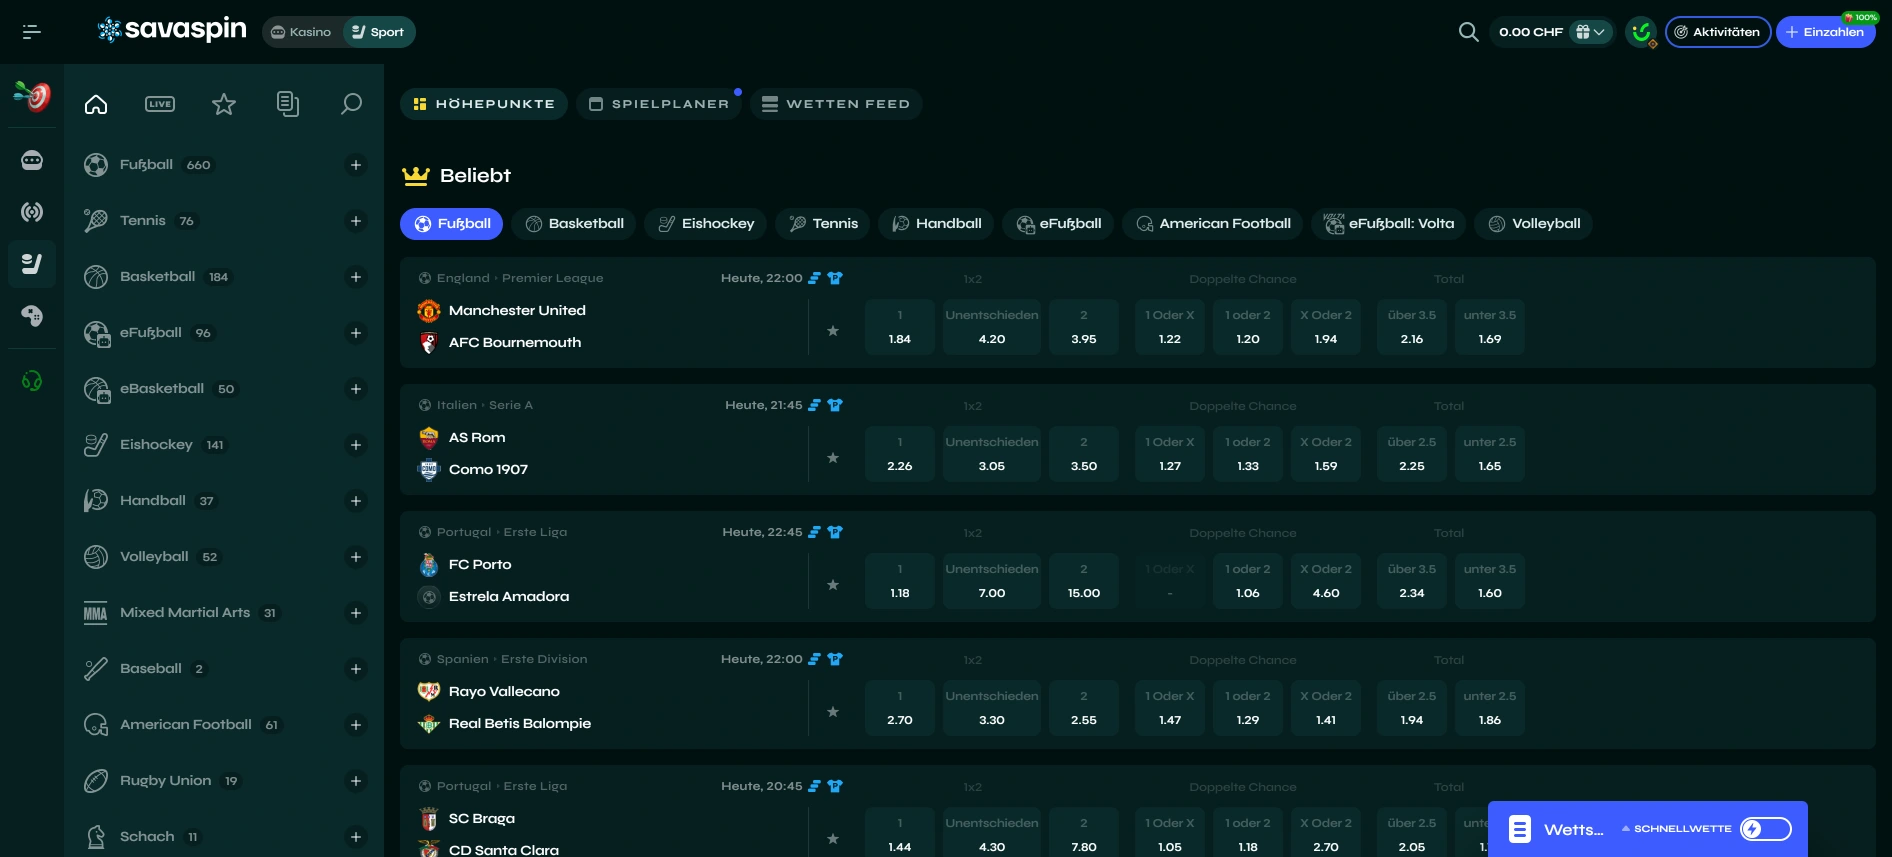Open the LIVE events icon
Viewport: 1892px width, 857px height.
point(160,104)
